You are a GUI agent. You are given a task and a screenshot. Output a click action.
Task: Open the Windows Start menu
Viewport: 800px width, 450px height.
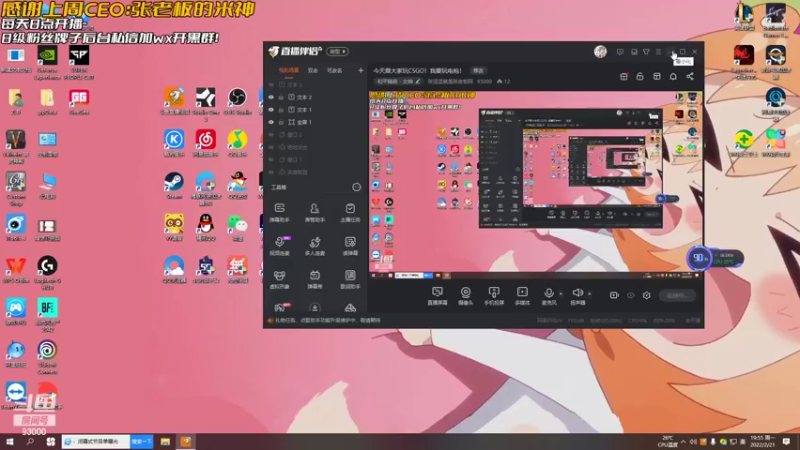tap(9, 441)
